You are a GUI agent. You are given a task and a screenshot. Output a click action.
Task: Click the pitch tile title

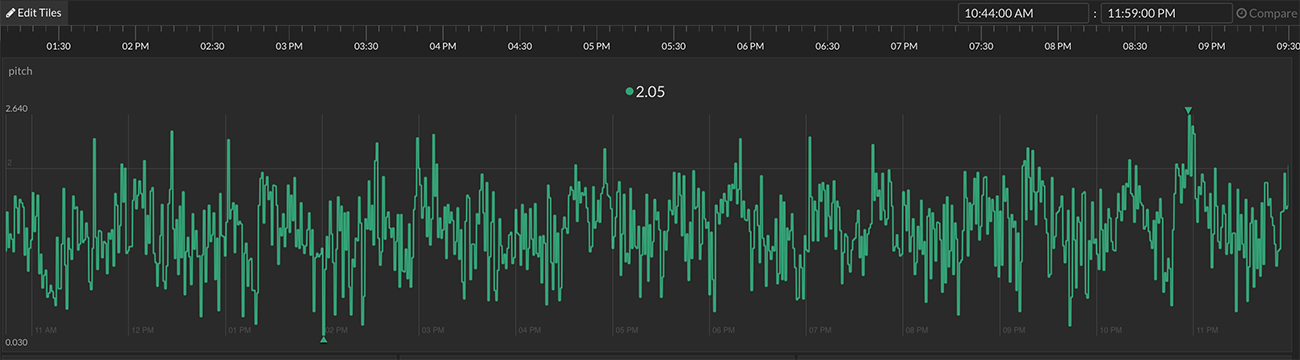tap(20, 72)
